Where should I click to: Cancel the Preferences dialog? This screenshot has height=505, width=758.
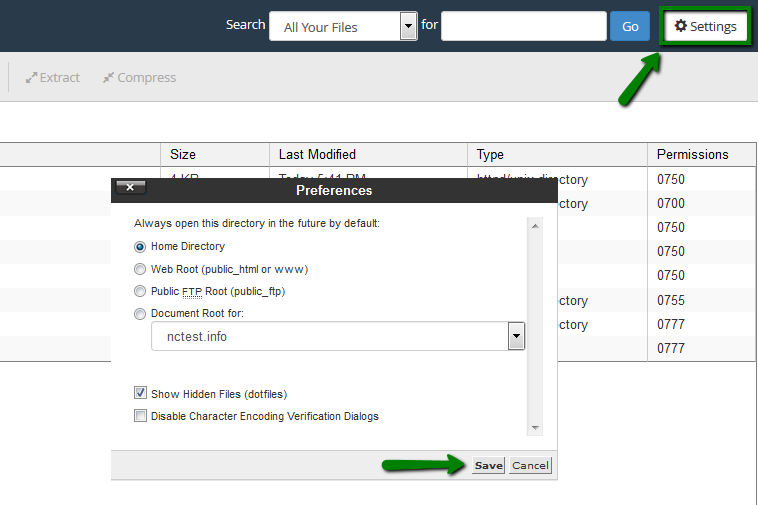530,465
